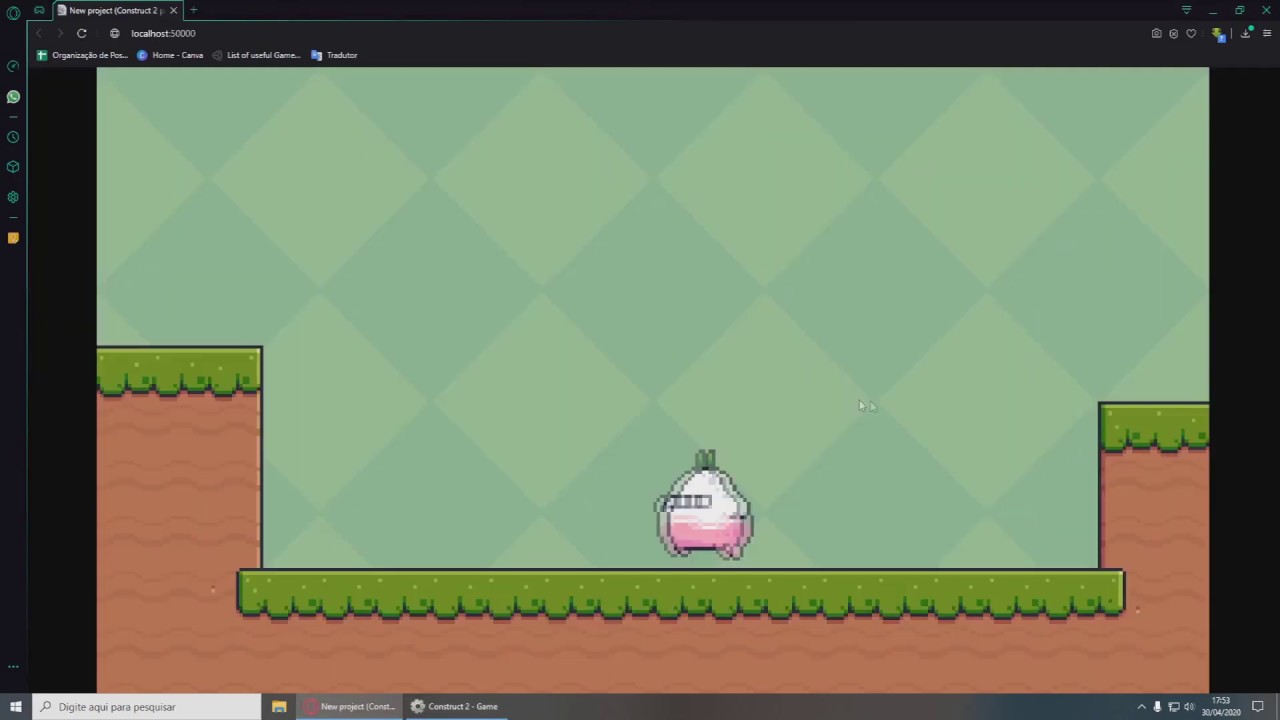Image resolution: width=1280 pixels, height=720 pixels.
Task: Open Settings gear in the sidebar
Action: [13, 197]
